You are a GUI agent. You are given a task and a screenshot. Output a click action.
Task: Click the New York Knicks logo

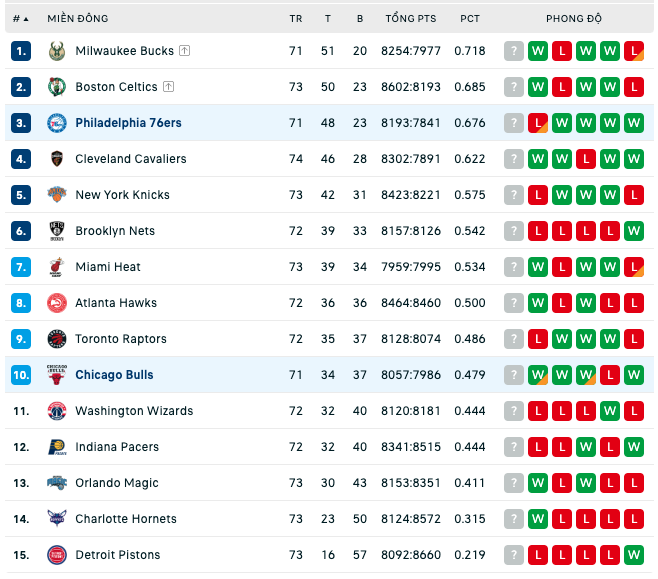pyautogui.click(x=57, y=195)
